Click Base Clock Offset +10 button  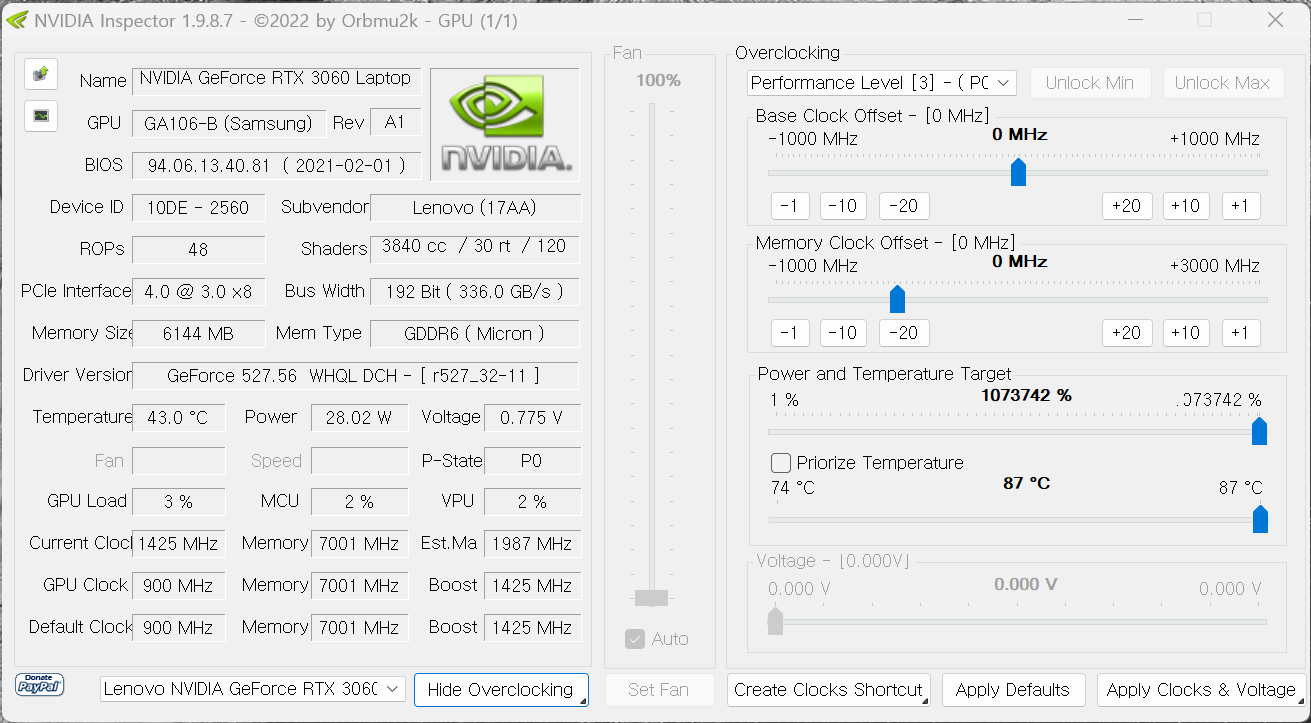point(1185,206)
